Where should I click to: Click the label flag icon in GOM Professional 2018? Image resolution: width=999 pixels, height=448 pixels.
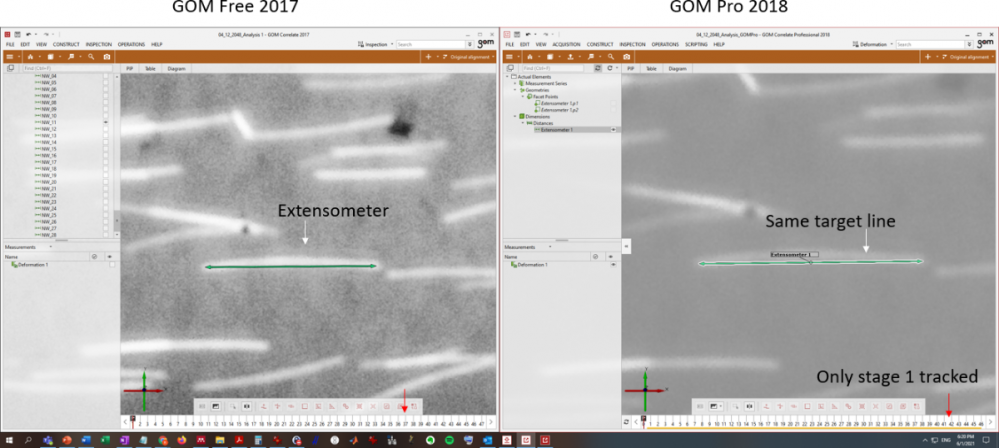[591, 57]
